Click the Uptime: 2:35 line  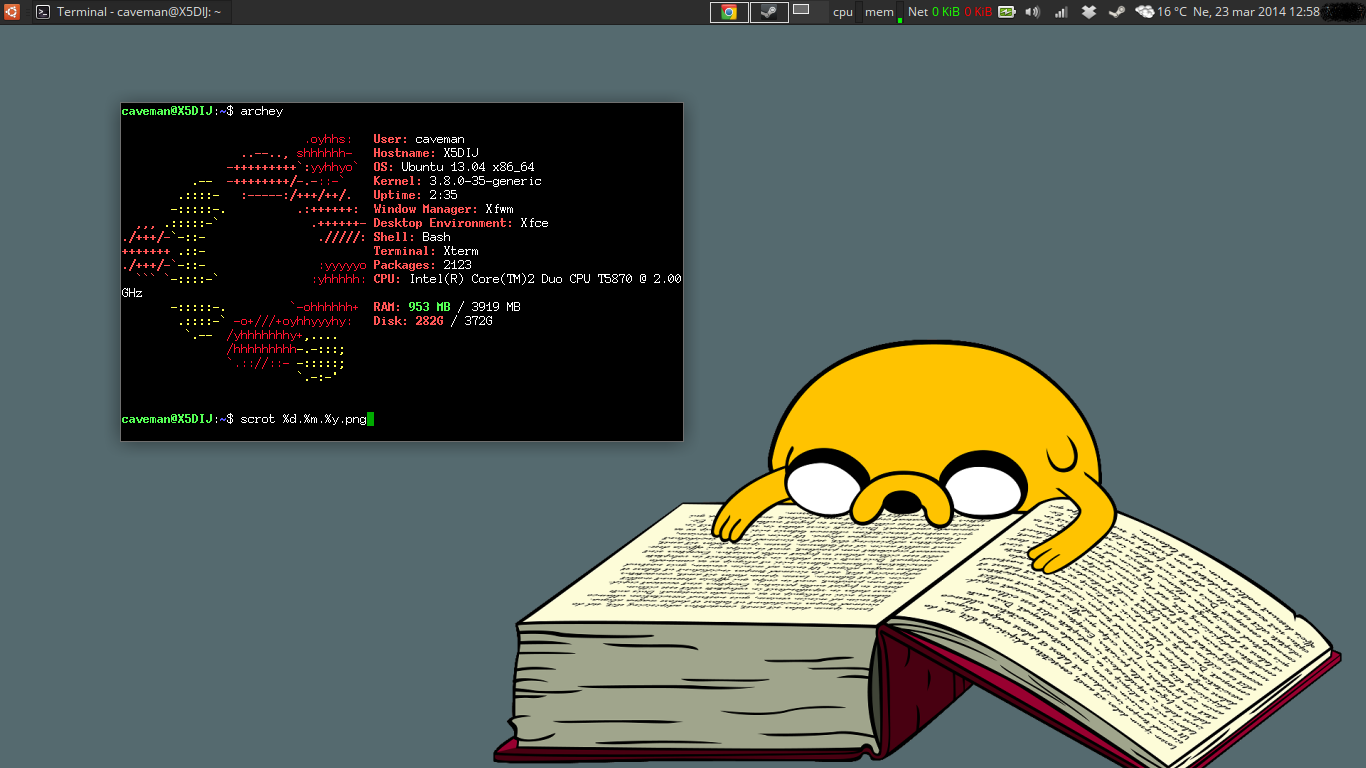coord(415,195)
